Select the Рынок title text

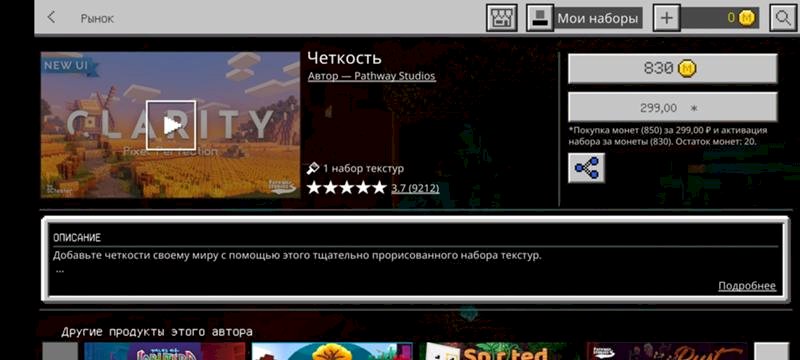pyautogui.click(x=97, y=18)
